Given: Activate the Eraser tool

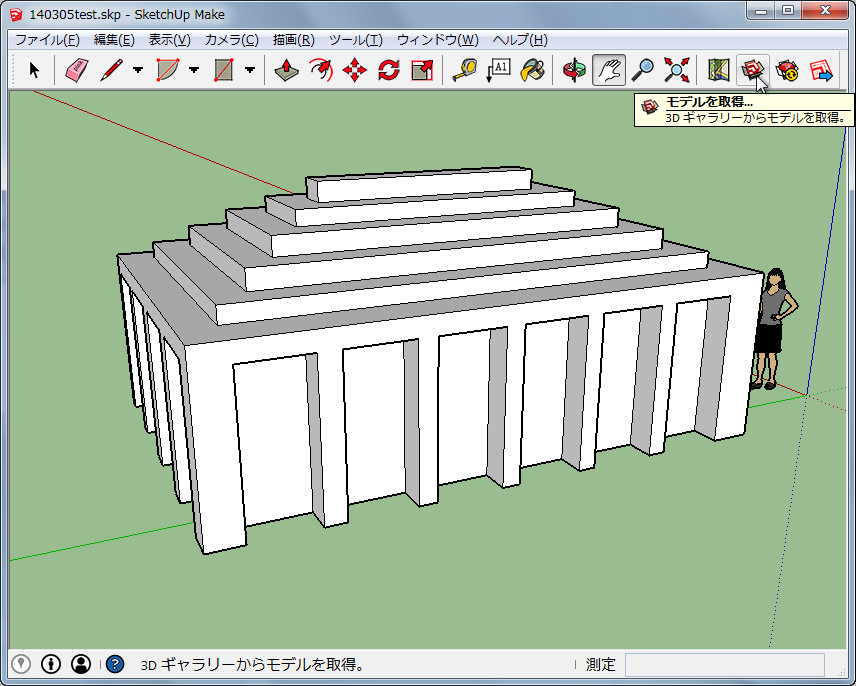Looking at the screenshot, I should point(77,70).
